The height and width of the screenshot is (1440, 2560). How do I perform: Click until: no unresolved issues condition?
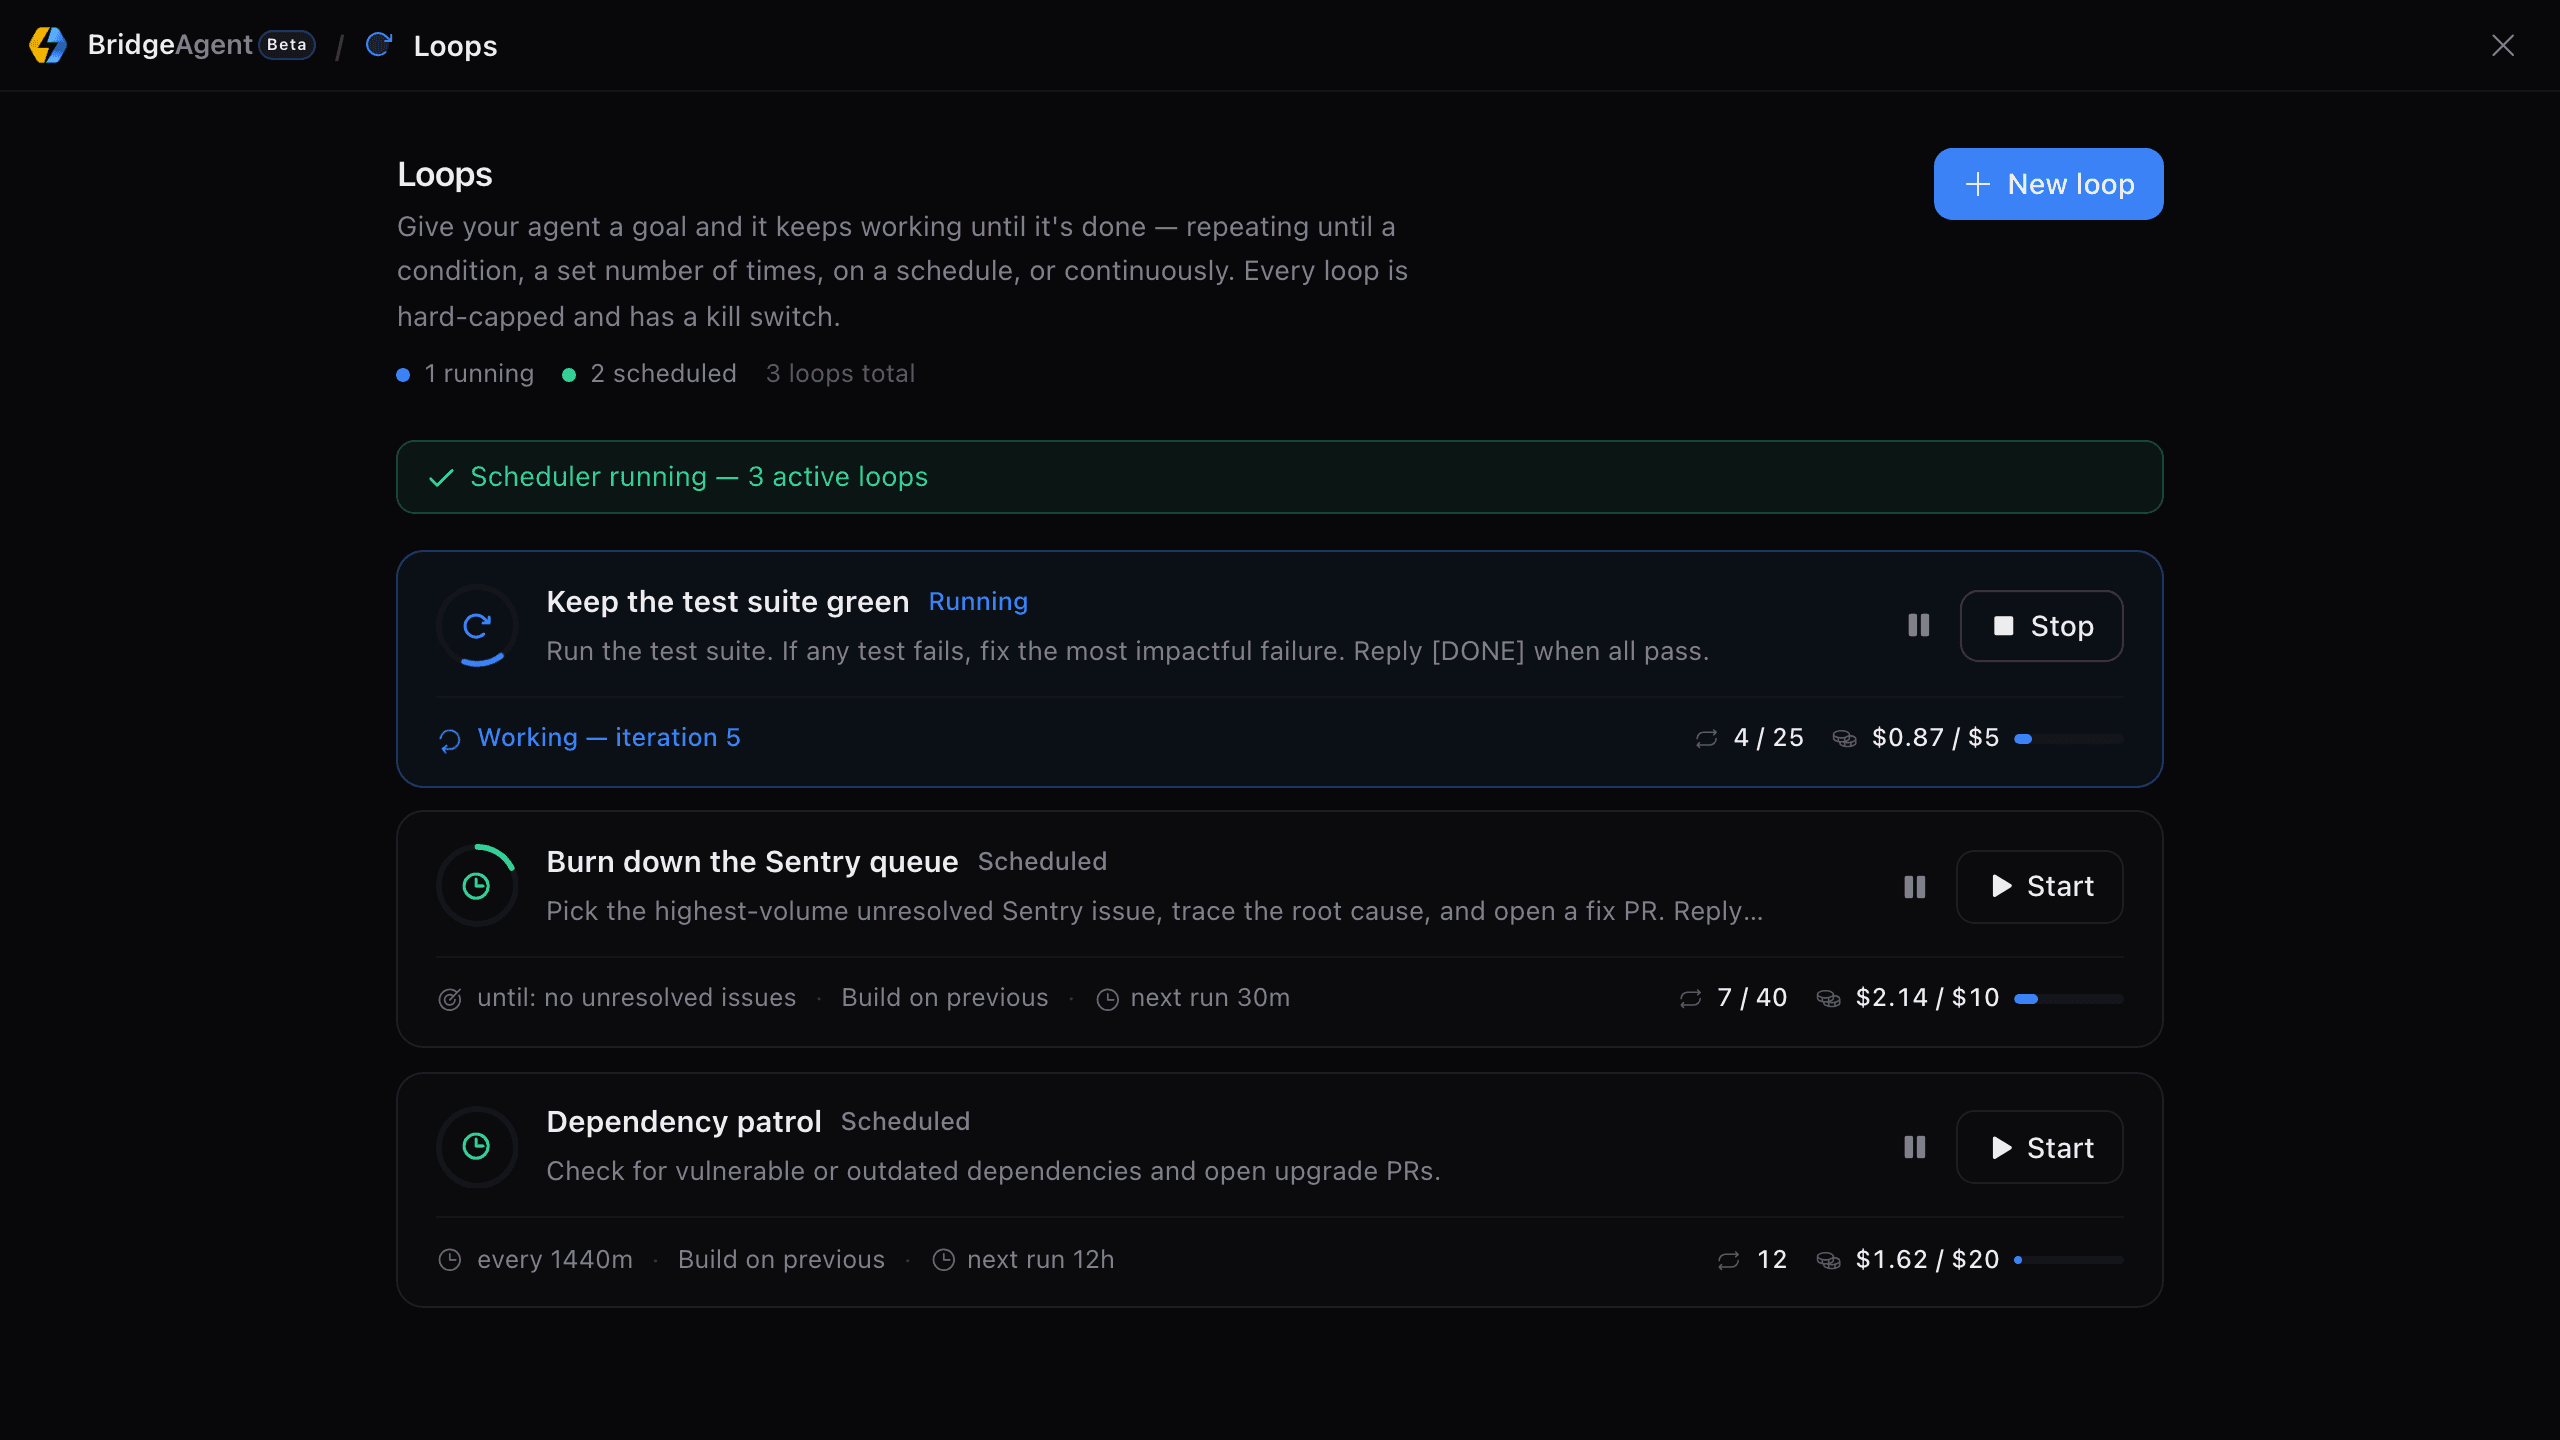636,998
